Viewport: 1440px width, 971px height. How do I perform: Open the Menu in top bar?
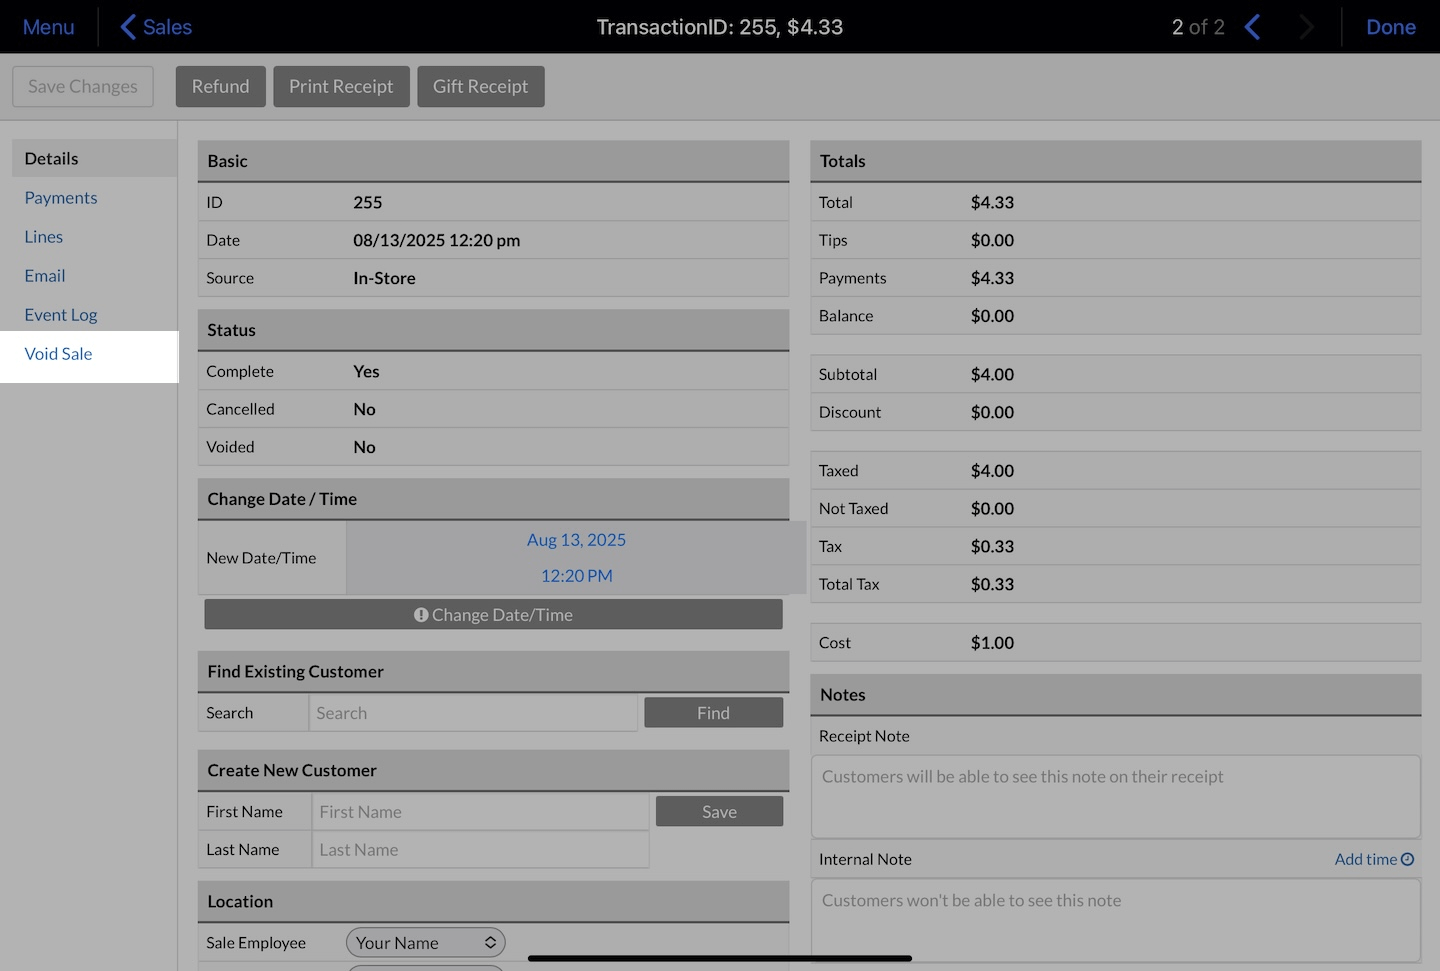coord(48,27)
